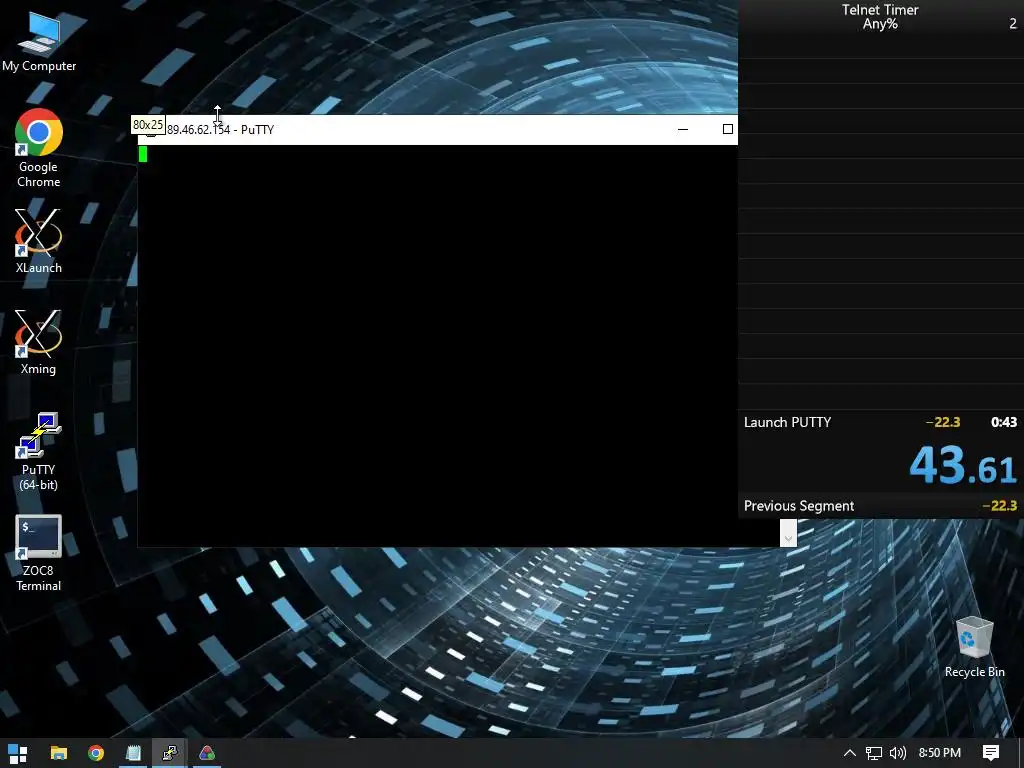The width and height of the screenshot is (1024, 768).
Task: Click the 43.61 main timer display
Action: tap(963, 466)
